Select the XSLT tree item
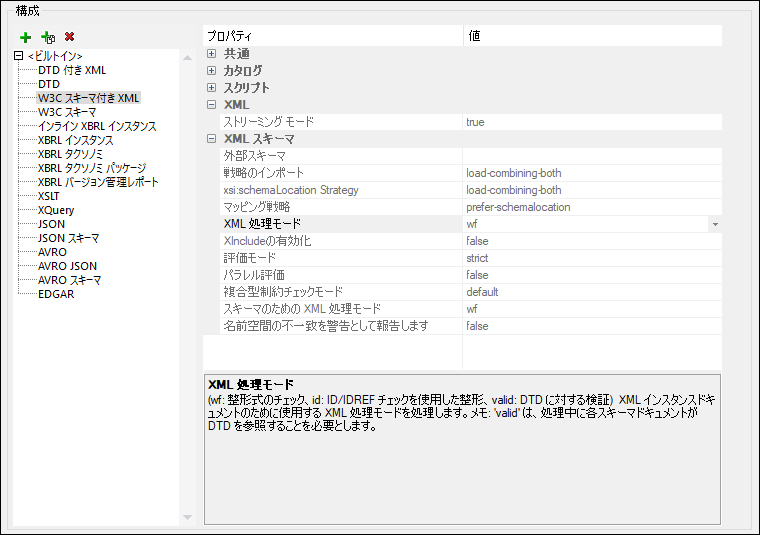Screen dimensions: 760x535 click(x=48, y=196)
